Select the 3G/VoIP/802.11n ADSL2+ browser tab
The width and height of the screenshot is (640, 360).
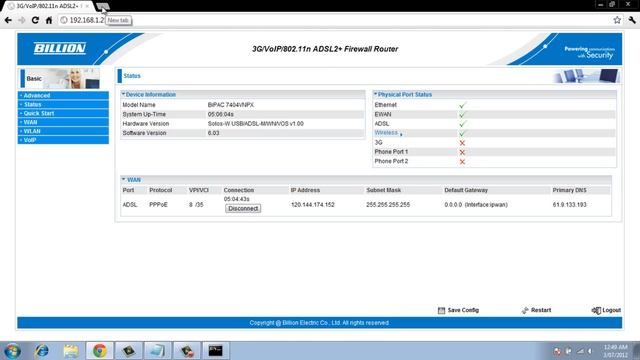coord(47,6)
